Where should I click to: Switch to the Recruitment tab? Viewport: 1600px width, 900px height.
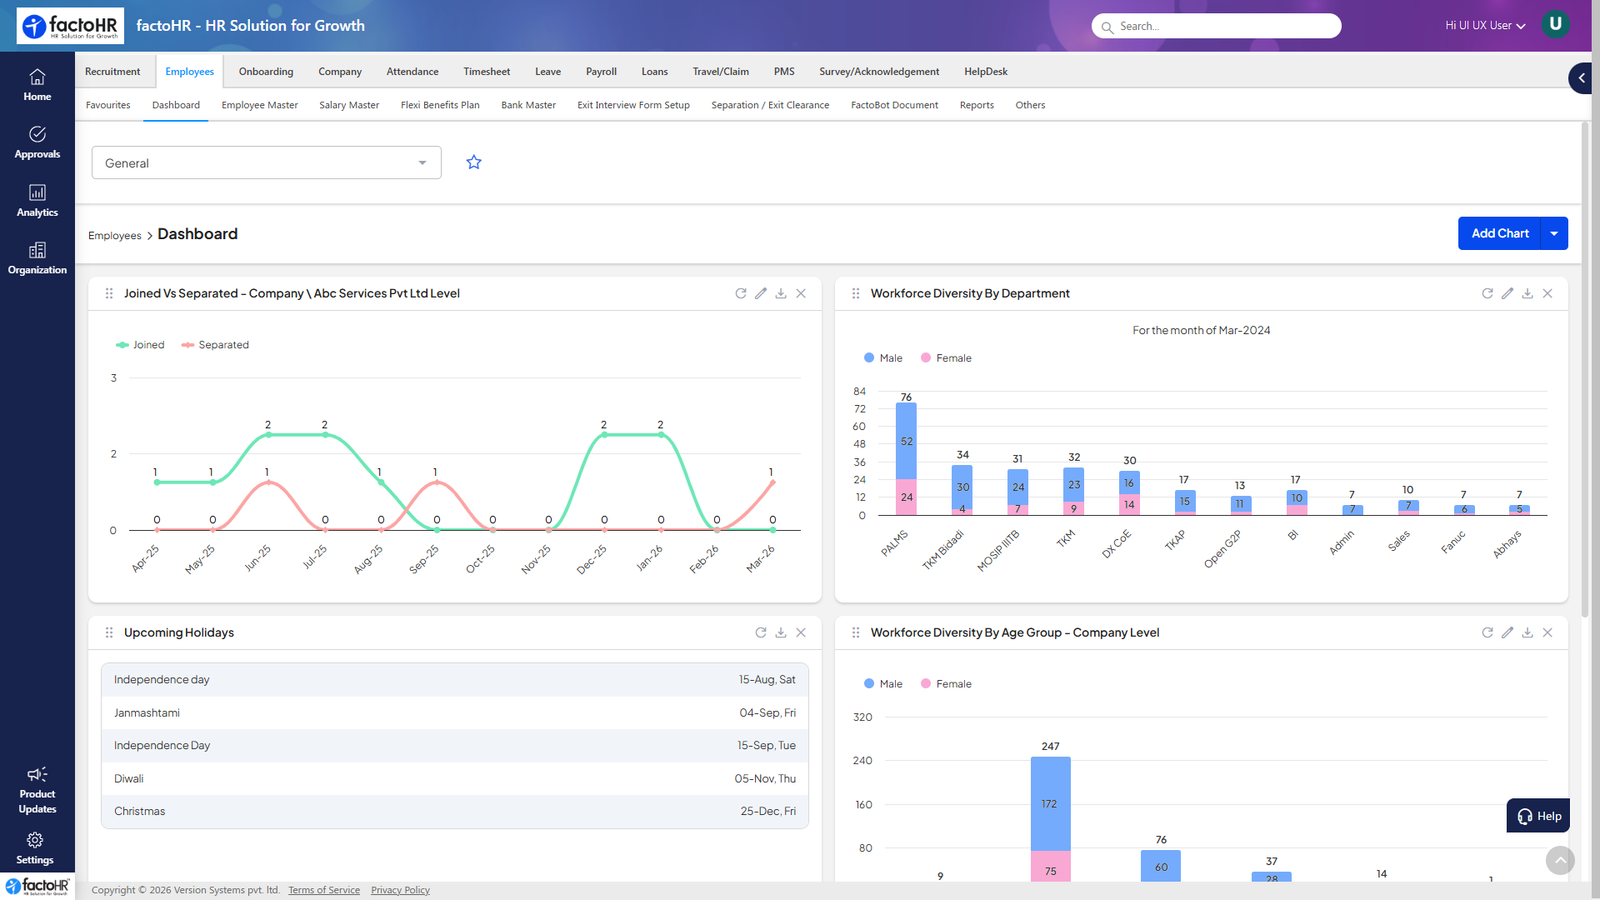point(112,72)
